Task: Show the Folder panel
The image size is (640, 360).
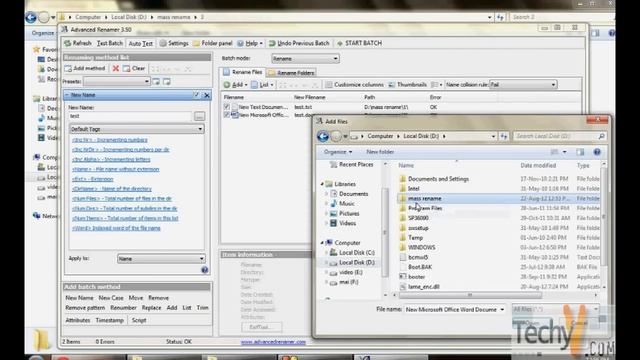Action: click(213, 43)
